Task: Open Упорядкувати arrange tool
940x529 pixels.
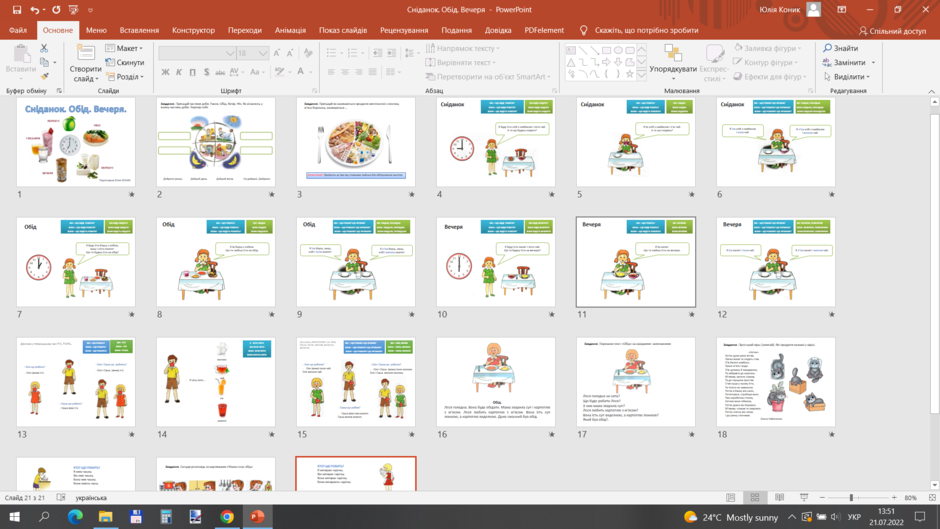Action: click(673, 63)
